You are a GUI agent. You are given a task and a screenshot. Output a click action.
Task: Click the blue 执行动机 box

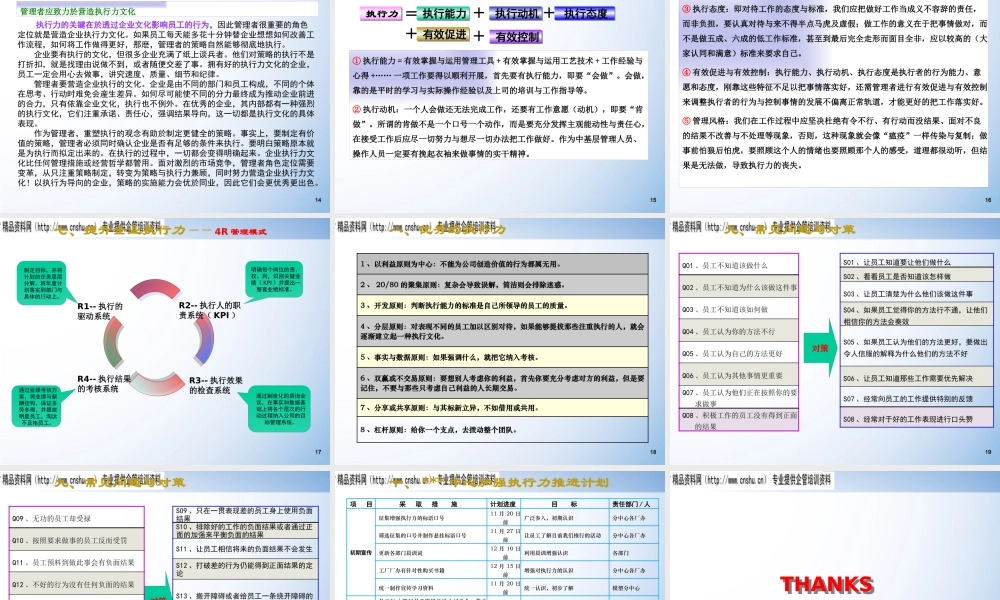tap(516, 13)
